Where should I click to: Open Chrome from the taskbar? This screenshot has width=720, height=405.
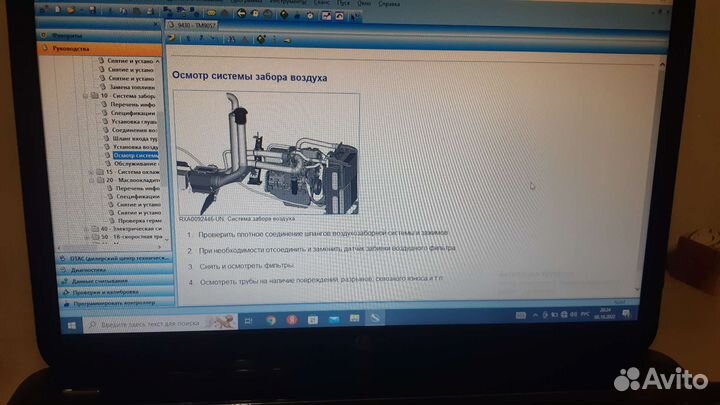(x=271, y=321)
